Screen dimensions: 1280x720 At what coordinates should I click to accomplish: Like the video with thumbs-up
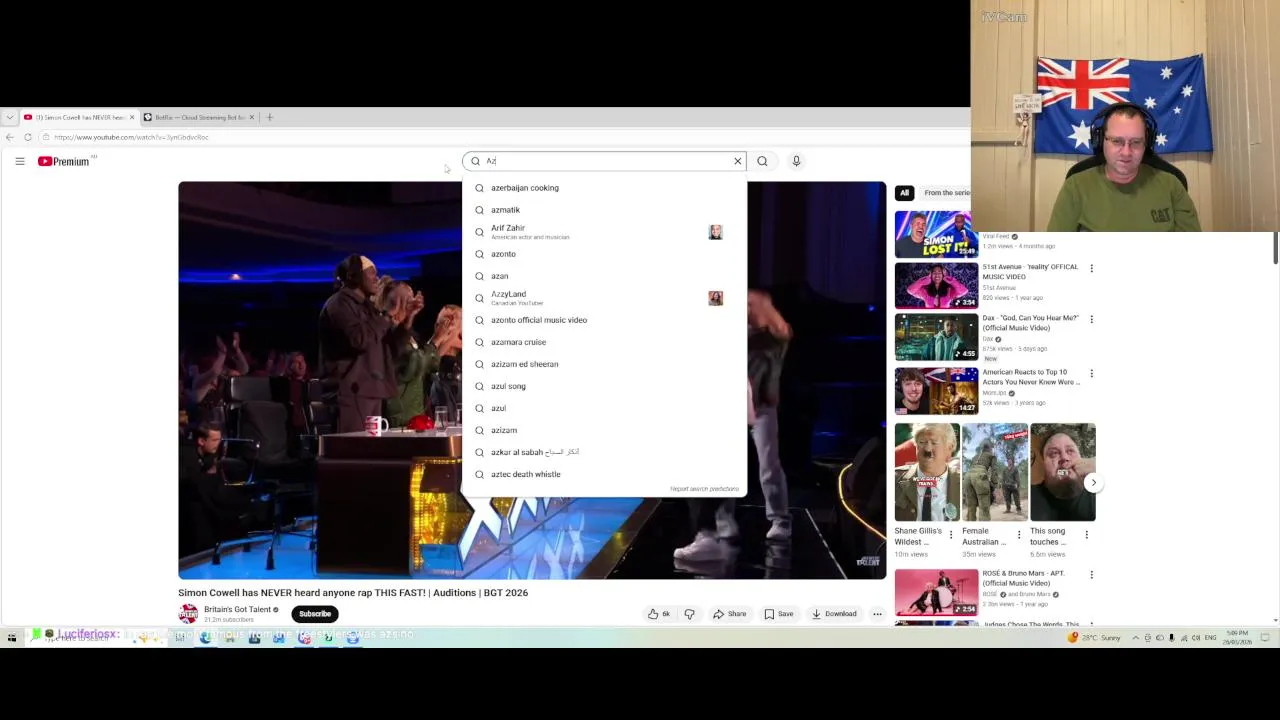coord(658,614)
